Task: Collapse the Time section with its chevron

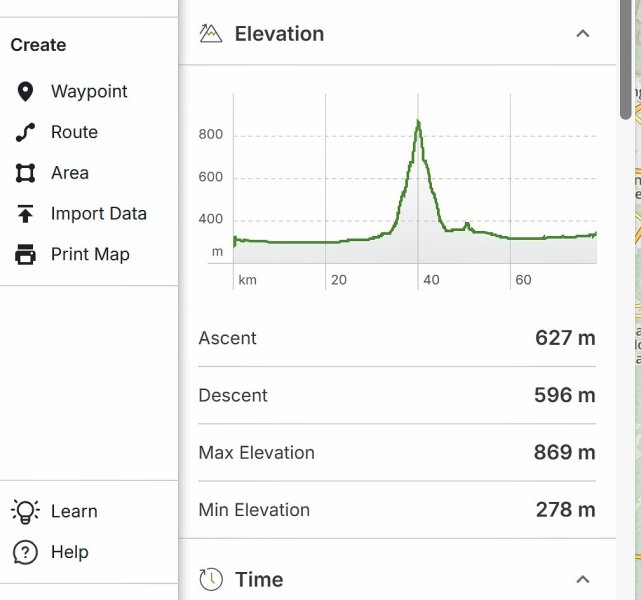Action: 583,579
